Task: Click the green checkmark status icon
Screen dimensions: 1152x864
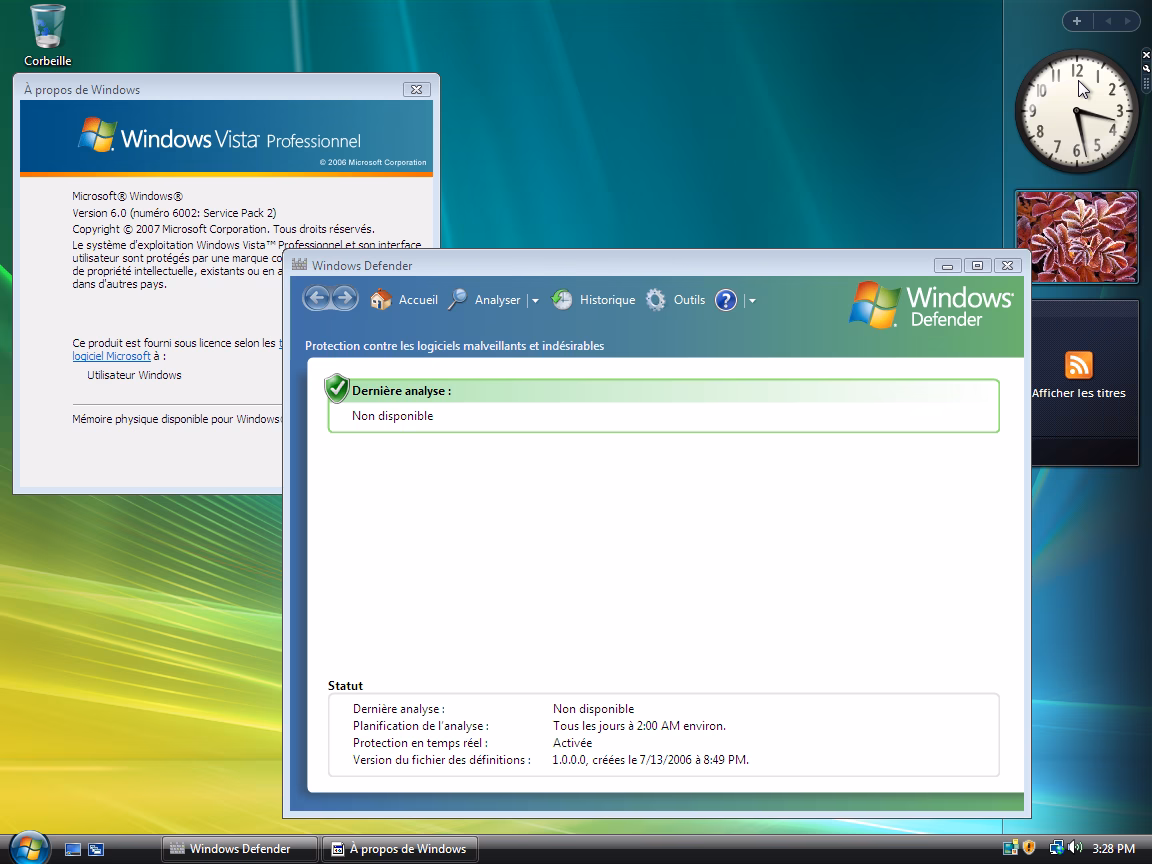Action: click(337, 388)
